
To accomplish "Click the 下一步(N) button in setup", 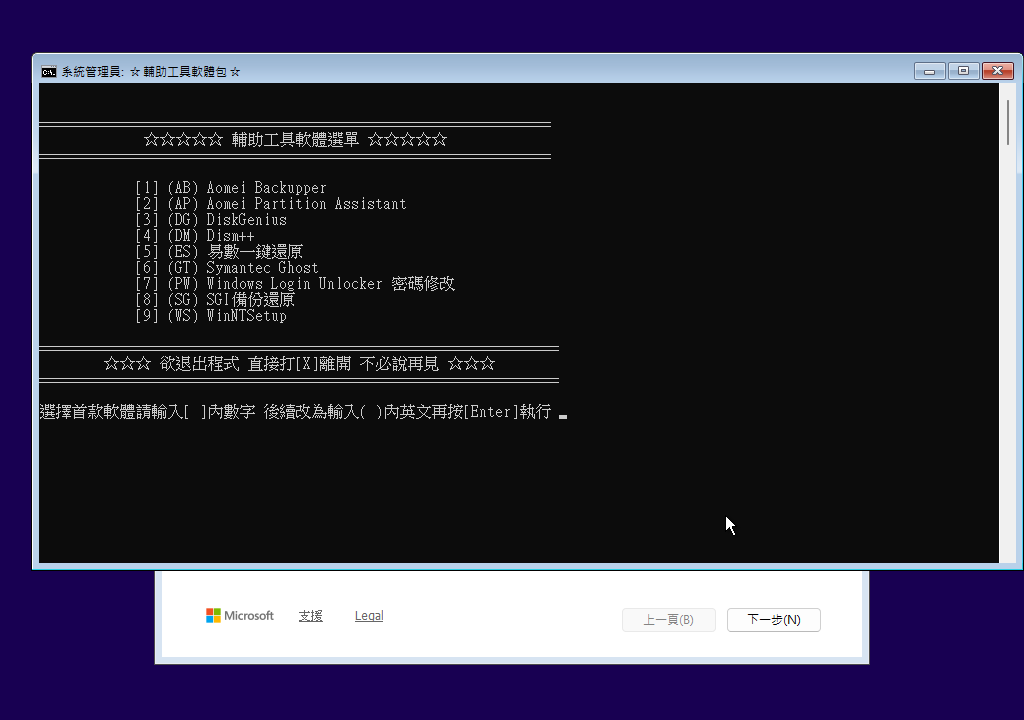I will (774, 619).
